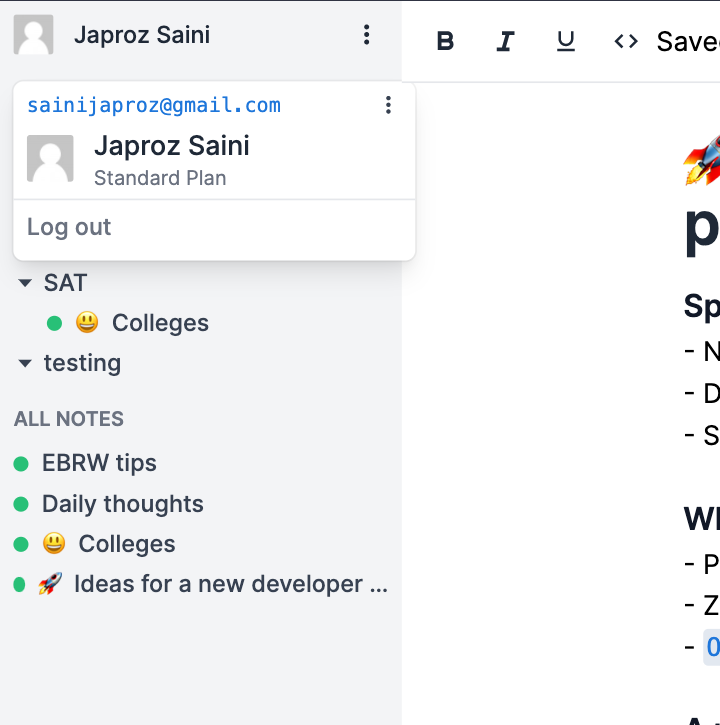Collapse the testing folder
The width and height of the screenshot is (720, 725).
pyautogui.click(x=26, y=364)
